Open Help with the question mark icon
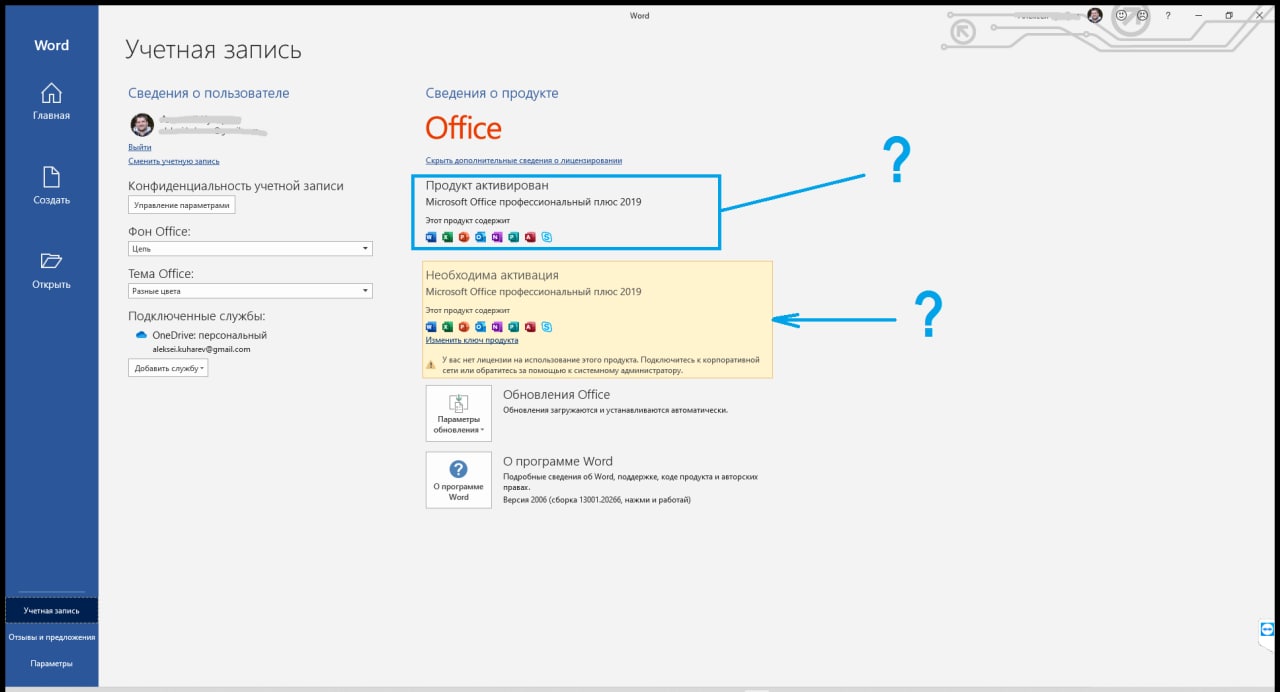 point(1168,15)
